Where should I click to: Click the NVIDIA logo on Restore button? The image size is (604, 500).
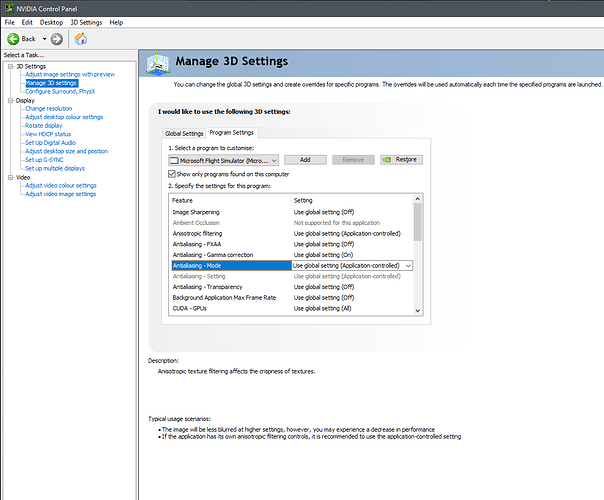(387, 159)
